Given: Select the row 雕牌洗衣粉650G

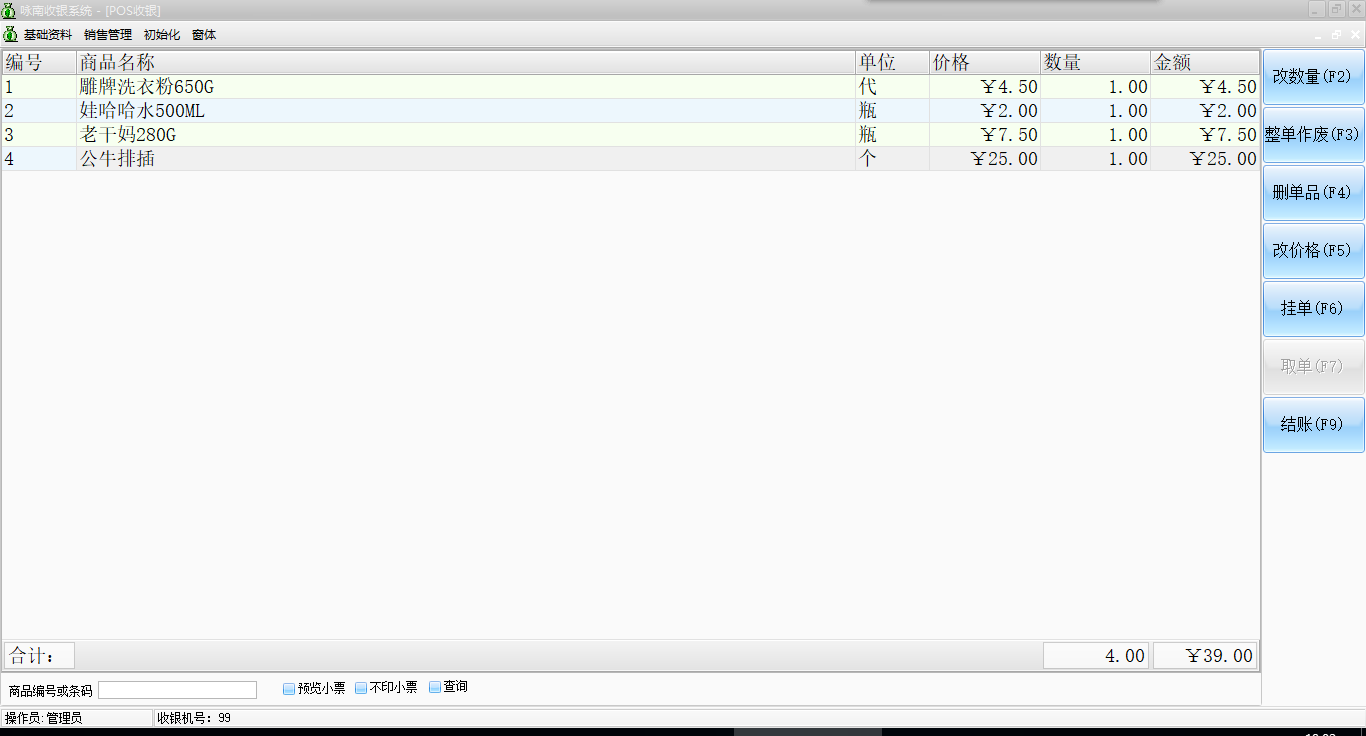Looking at the screenshot, I should 630,87.
